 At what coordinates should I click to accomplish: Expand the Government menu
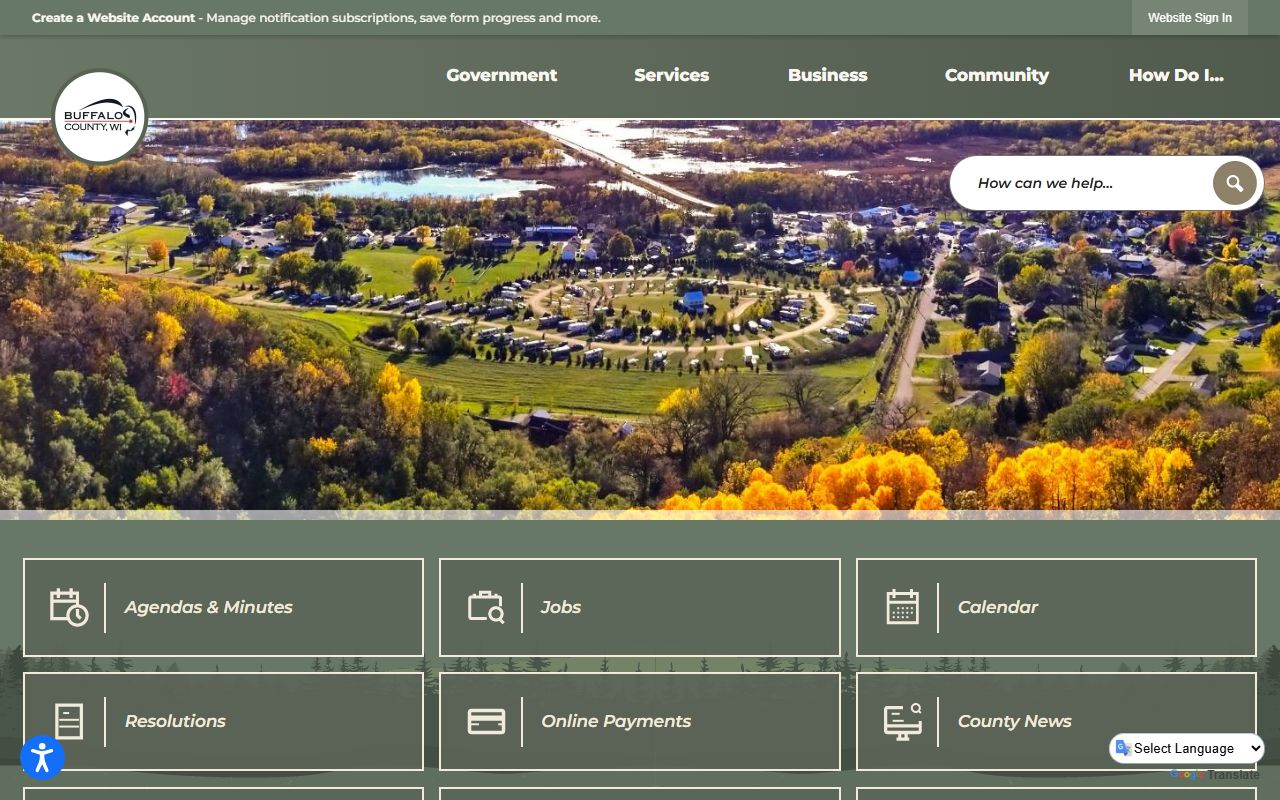[501, 75]
